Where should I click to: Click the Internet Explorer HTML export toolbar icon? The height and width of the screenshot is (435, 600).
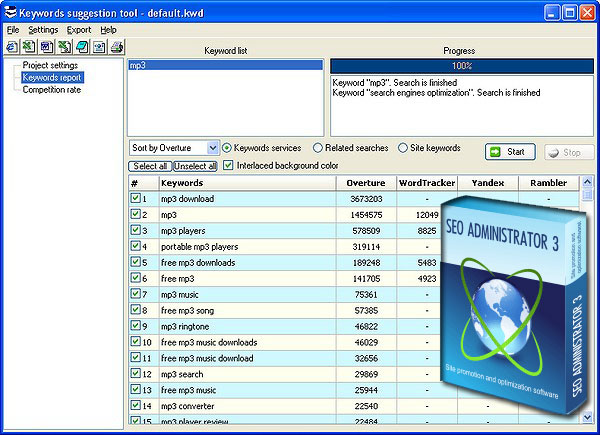point(12,47)
